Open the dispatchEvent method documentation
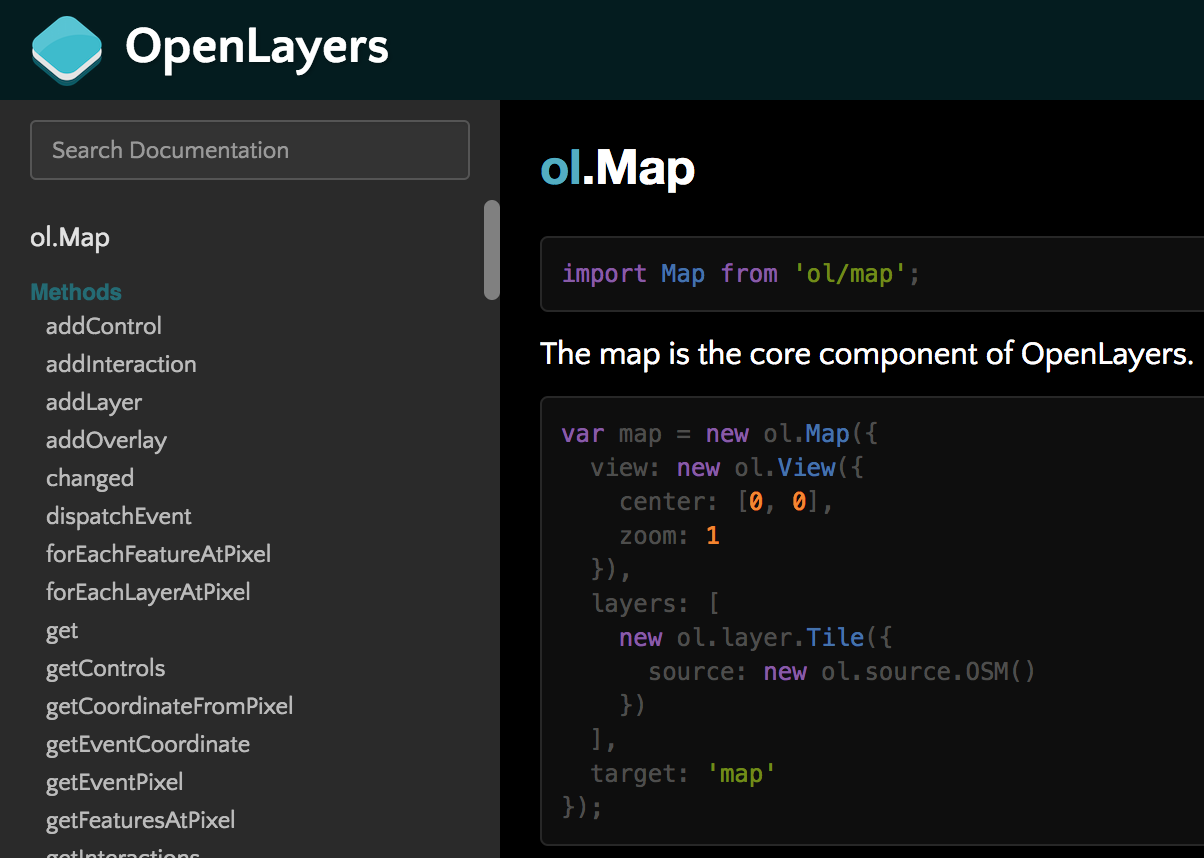 pos(118,516)
